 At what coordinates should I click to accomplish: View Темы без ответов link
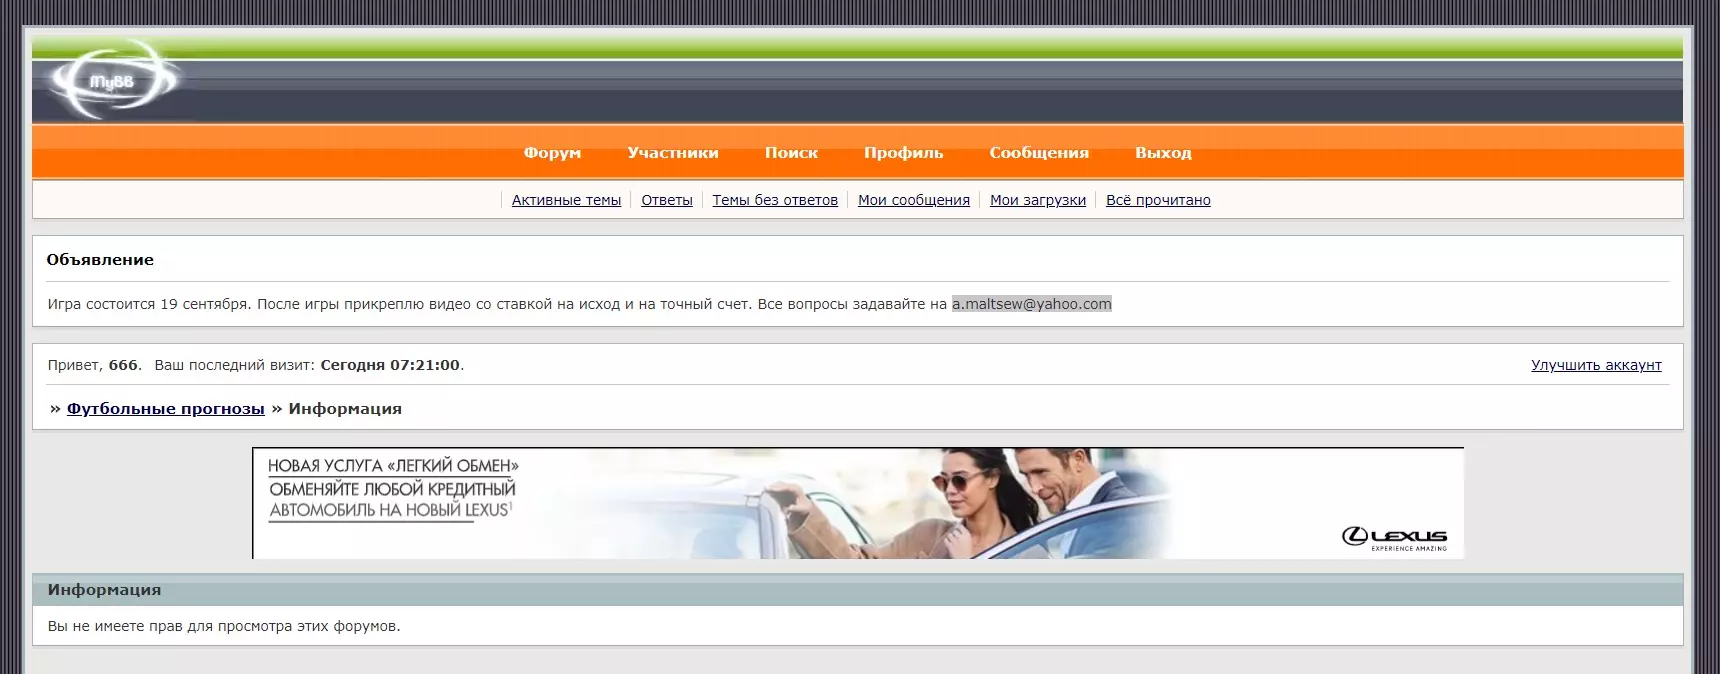pos(775,200)
